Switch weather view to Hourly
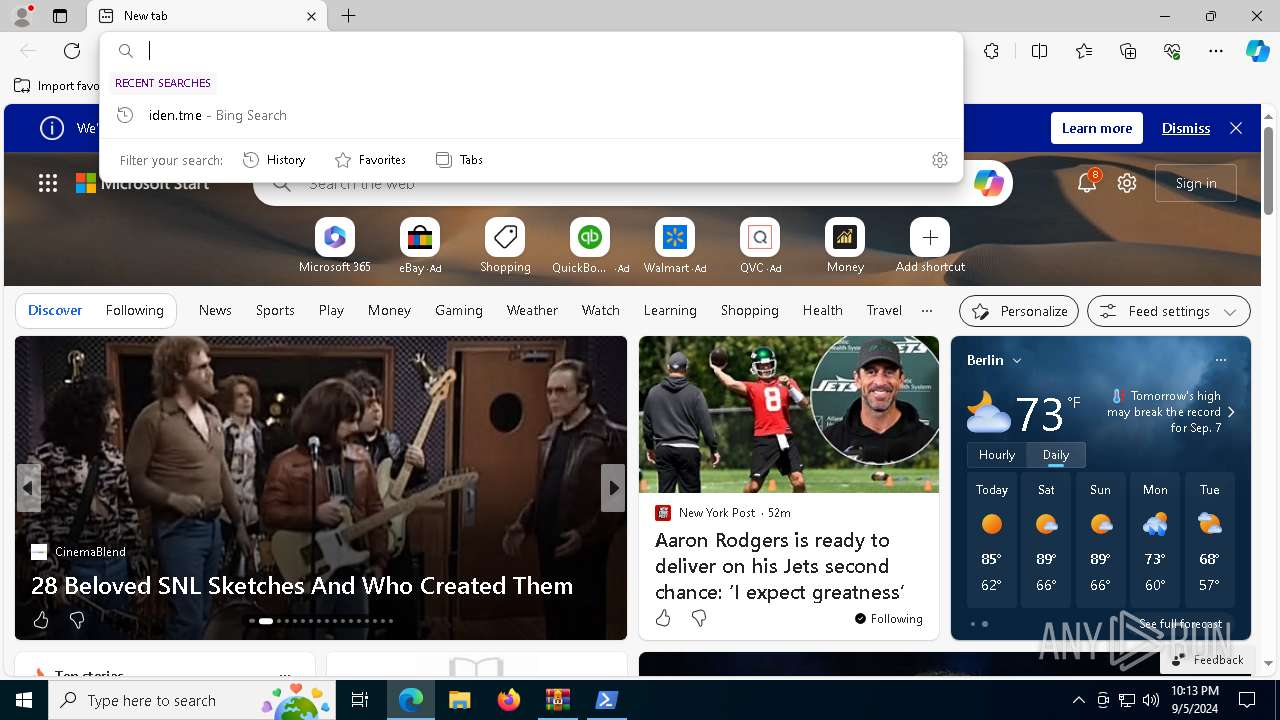The image size is (1280, 720). pyautogui.click(x=997, y=455)
